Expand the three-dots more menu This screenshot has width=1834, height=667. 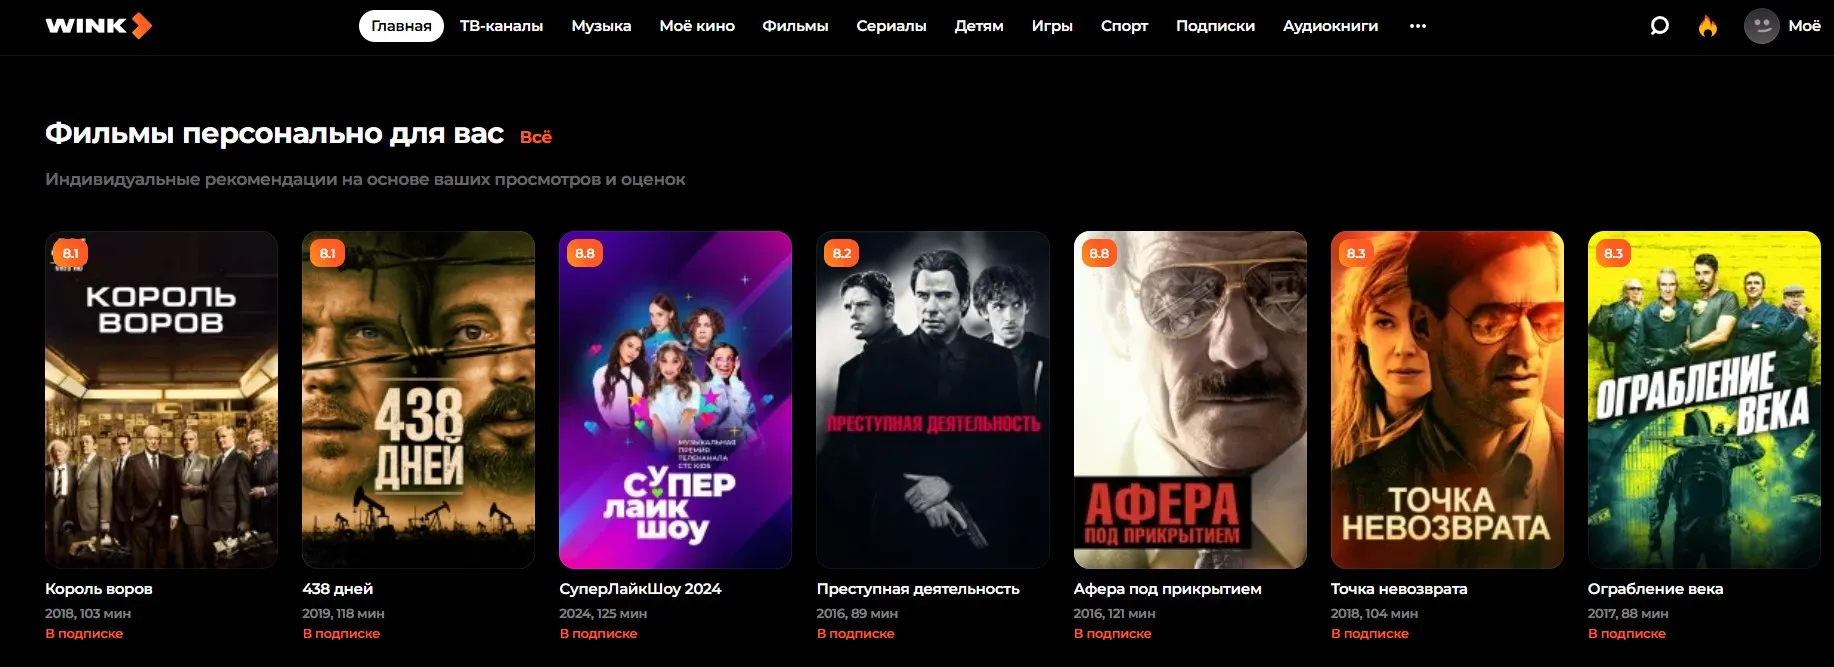pos(1418,26)
